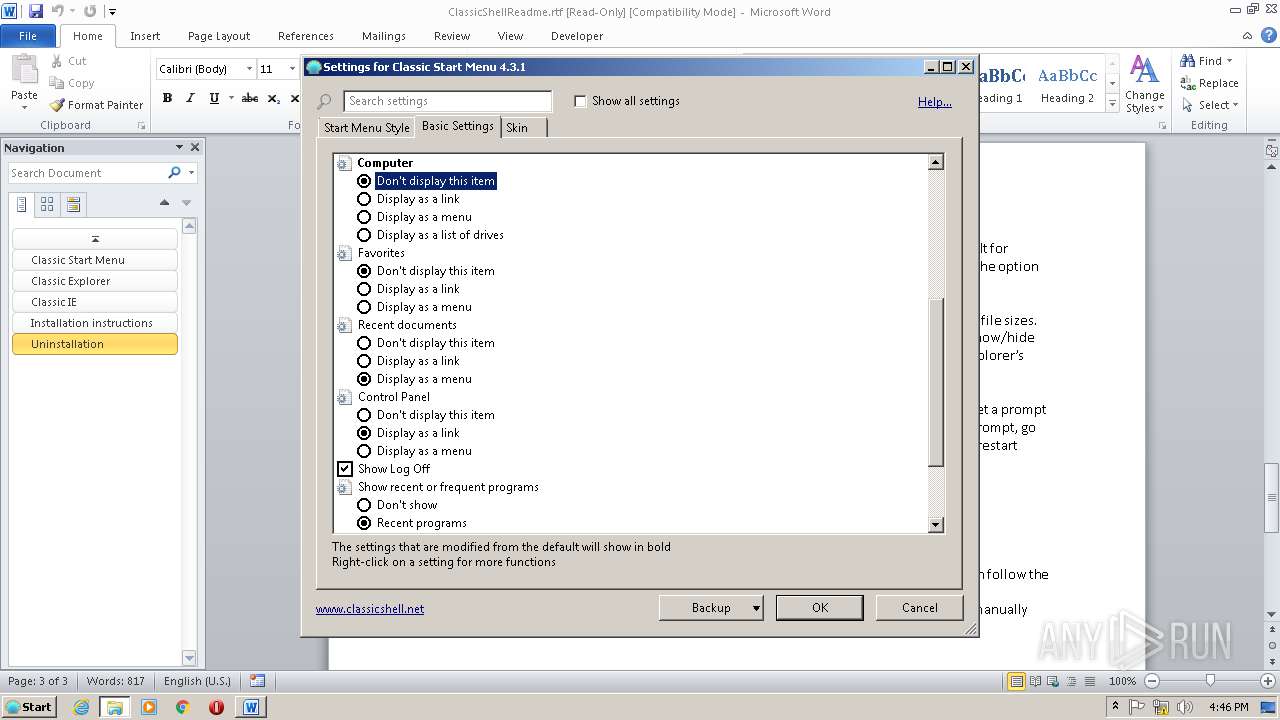Click the Zoom In plus button
The image size is (1280, 720).
[1269, 681]
